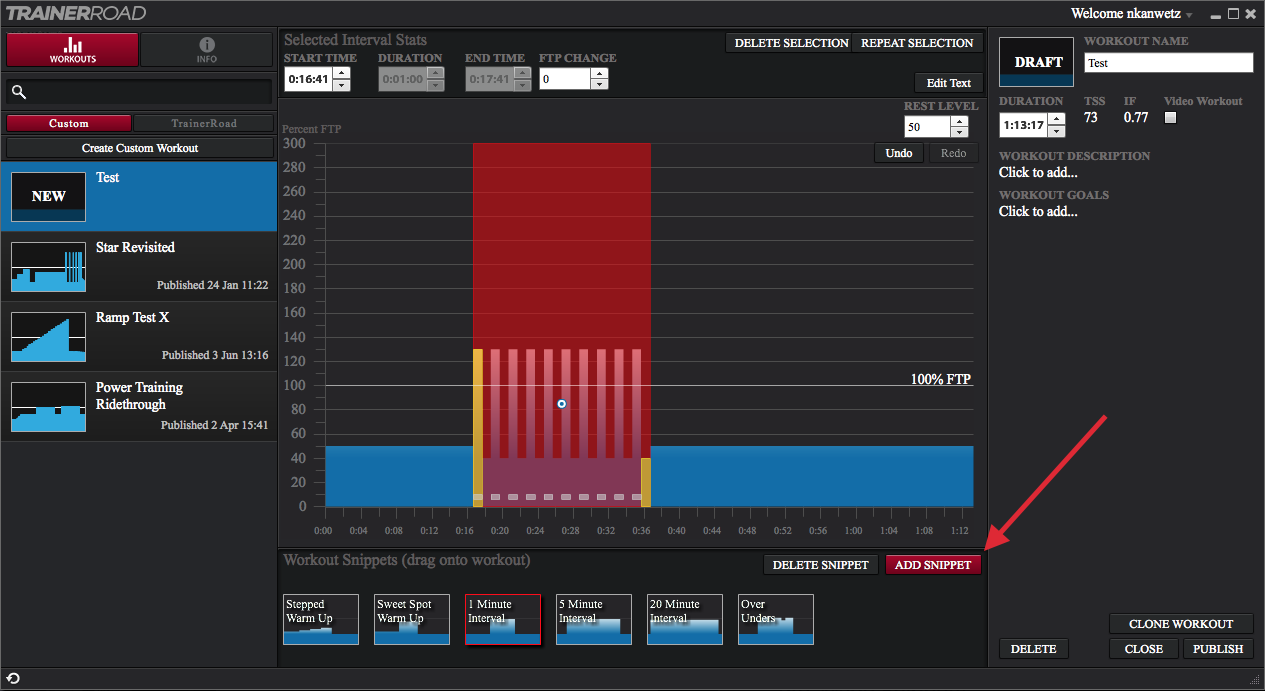1265x691 pixels.
Task: Undo the last workout edit
Action: (x=899, y=153)
